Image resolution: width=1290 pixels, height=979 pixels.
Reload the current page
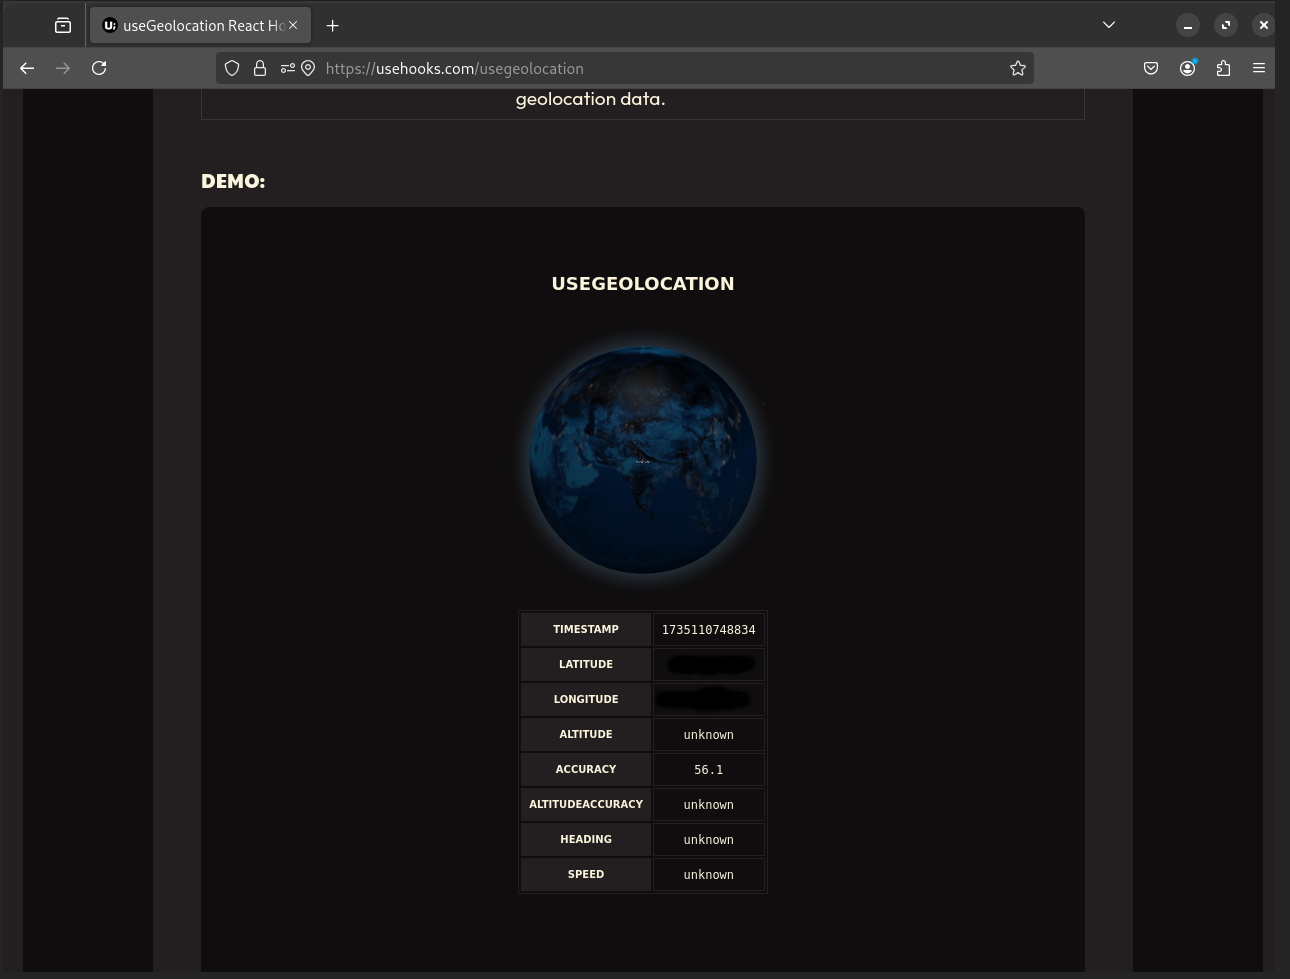99,68
